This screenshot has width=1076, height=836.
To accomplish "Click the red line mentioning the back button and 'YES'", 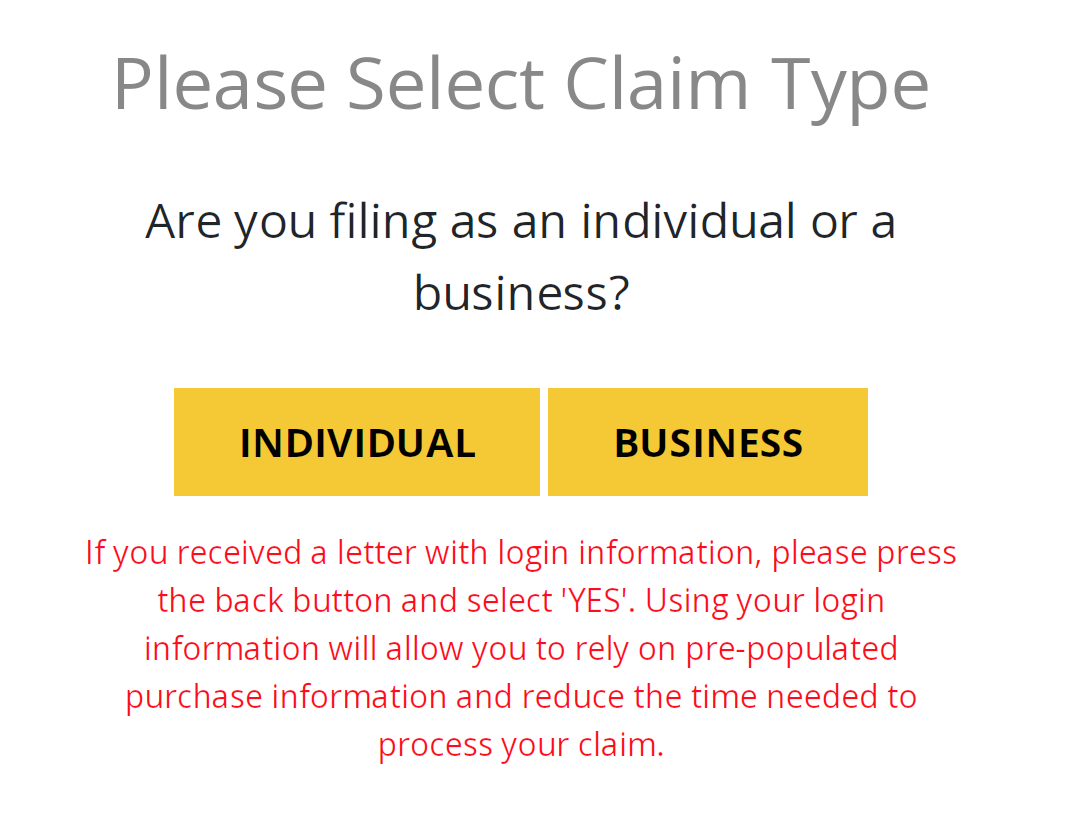I will point(521,601).
